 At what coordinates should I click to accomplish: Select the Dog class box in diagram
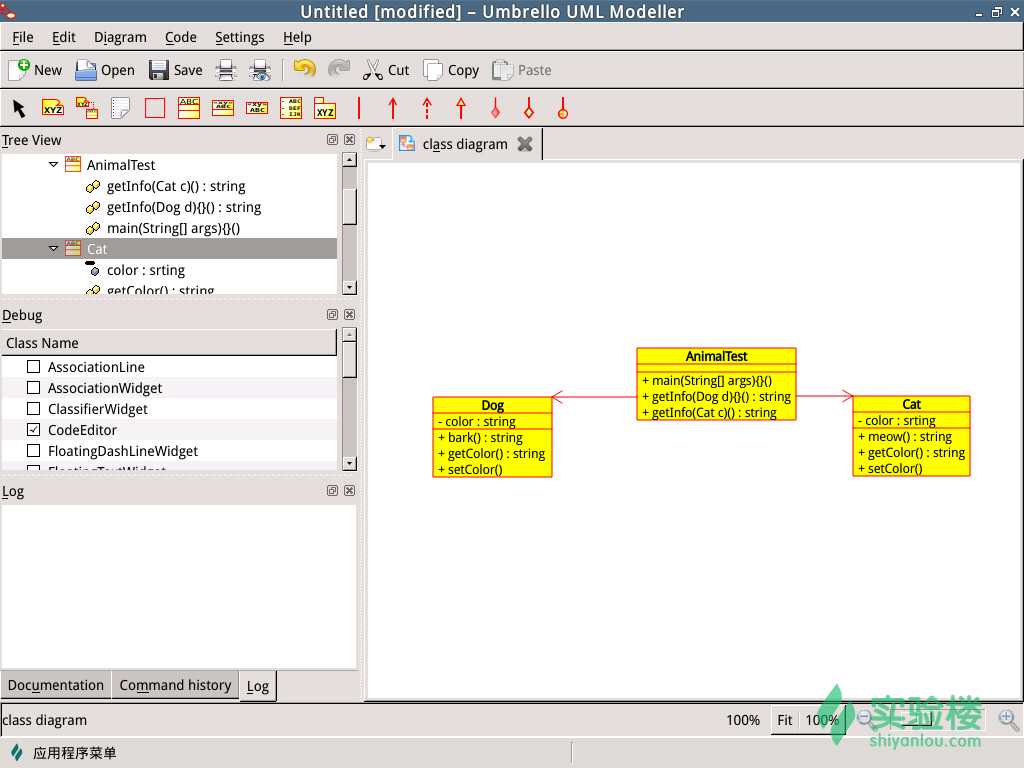pos(492,437)
